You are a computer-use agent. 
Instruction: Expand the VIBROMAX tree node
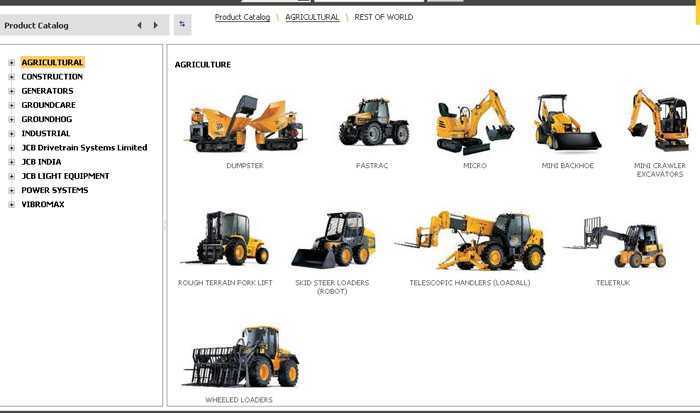tap(12, 204)
